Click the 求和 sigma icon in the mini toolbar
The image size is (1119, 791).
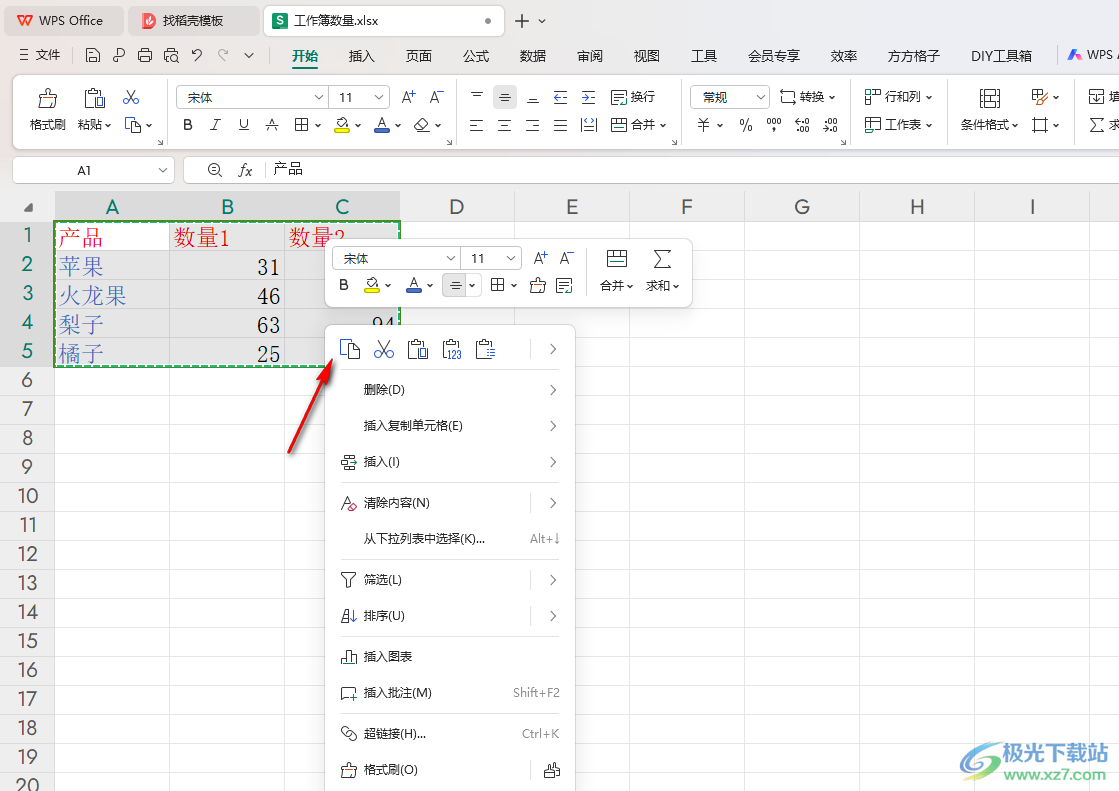tap(662, 259)
